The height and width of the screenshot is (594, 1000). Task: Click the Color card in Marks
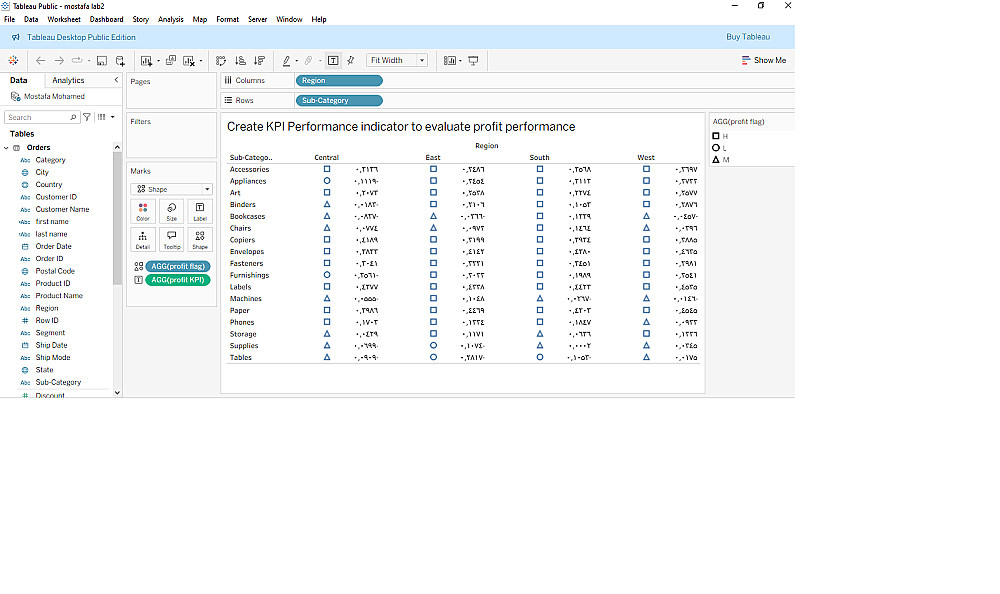(x=143, y=211)
